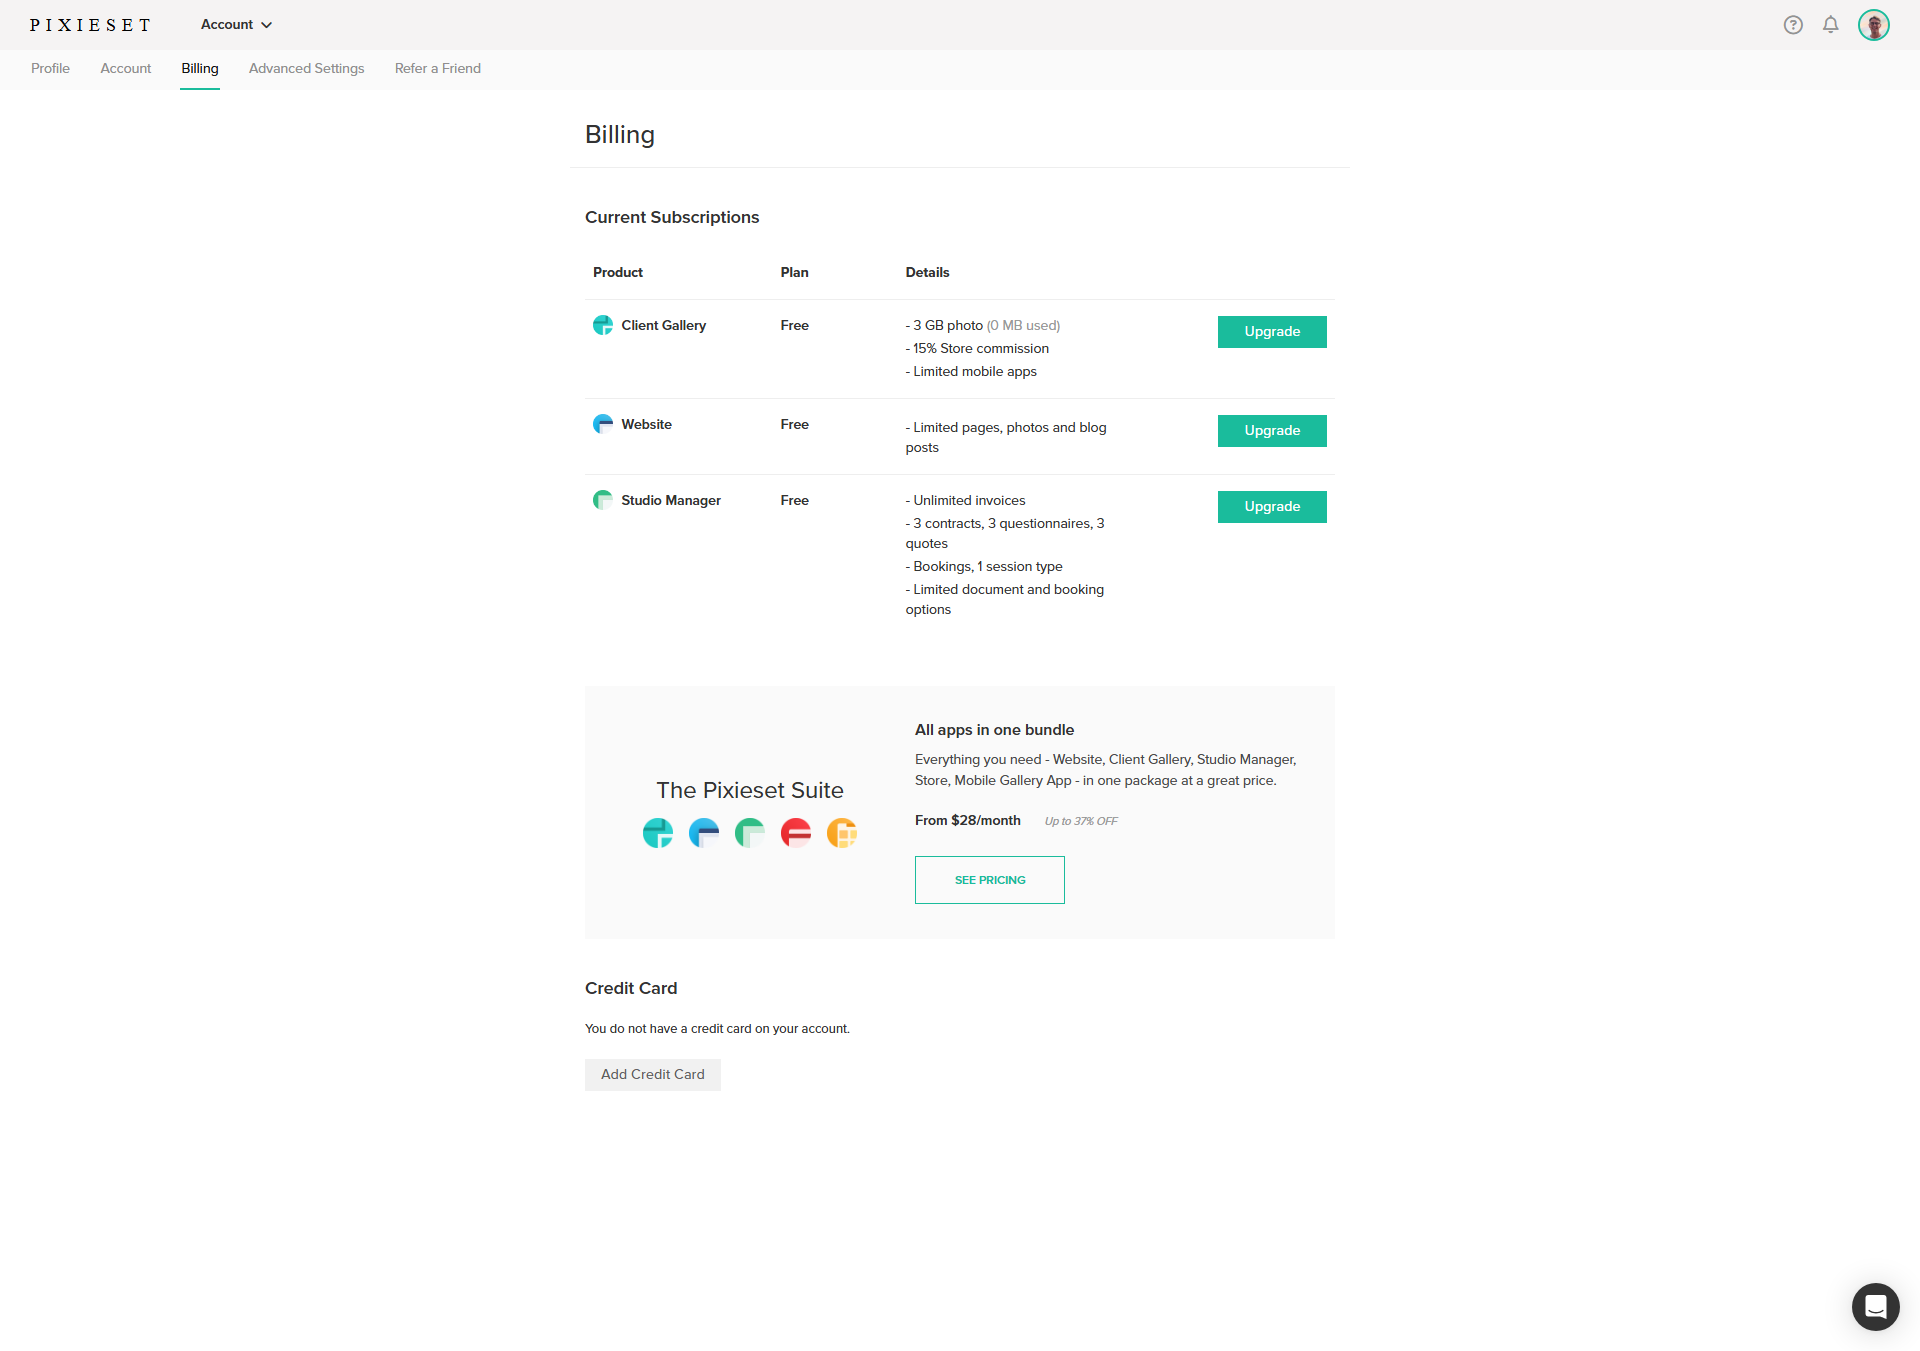Screen dimensions: 1920x1351
Task: Click the red Store suite icon
Action: pos(796,832)
